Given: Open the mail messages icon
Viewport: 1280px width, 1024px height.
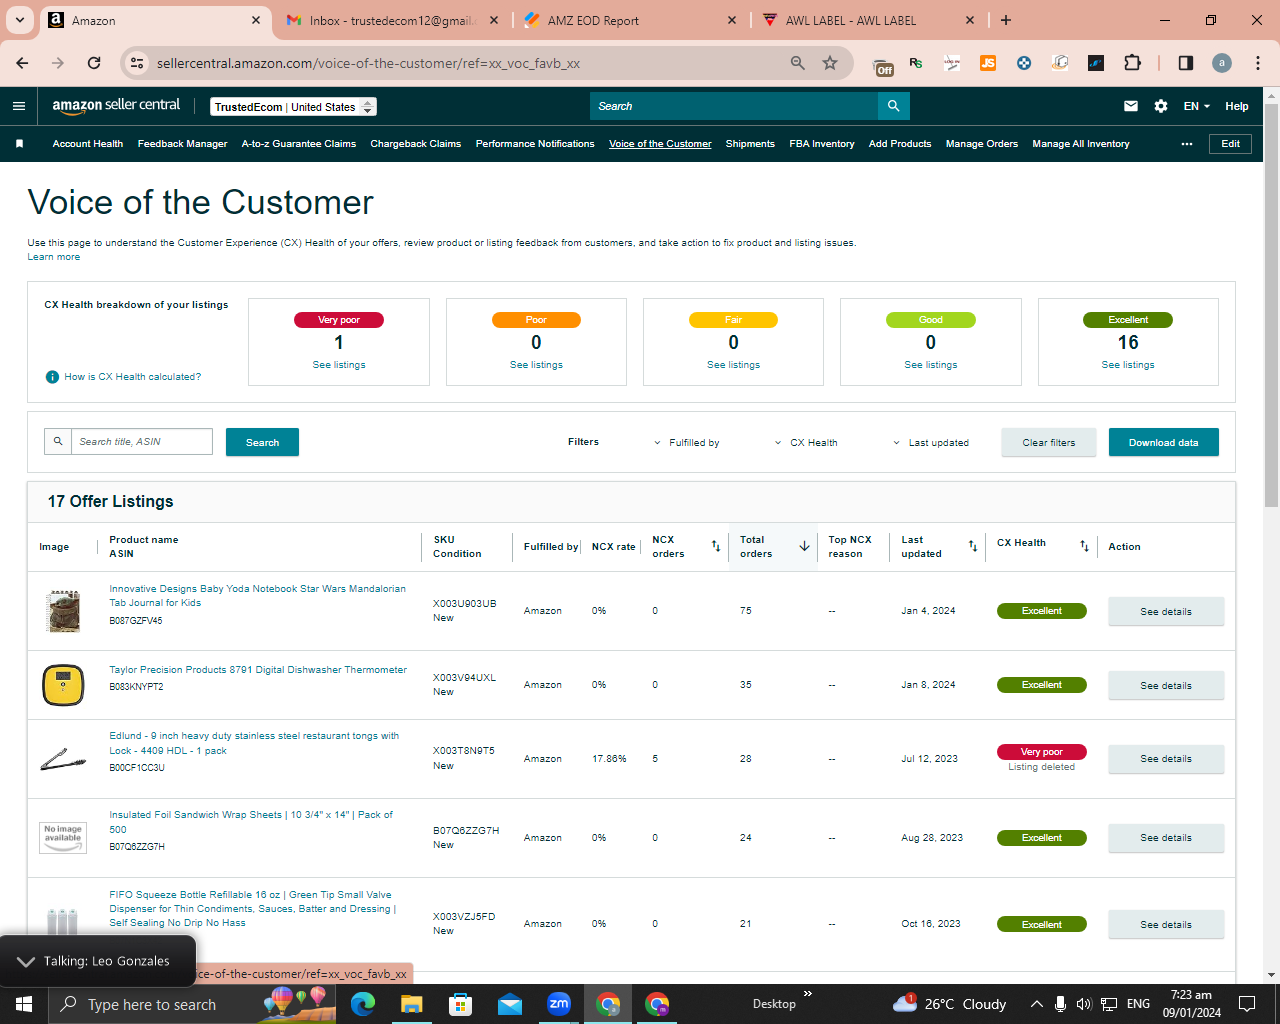Looking at the screenshot, I should (1131, 106).
